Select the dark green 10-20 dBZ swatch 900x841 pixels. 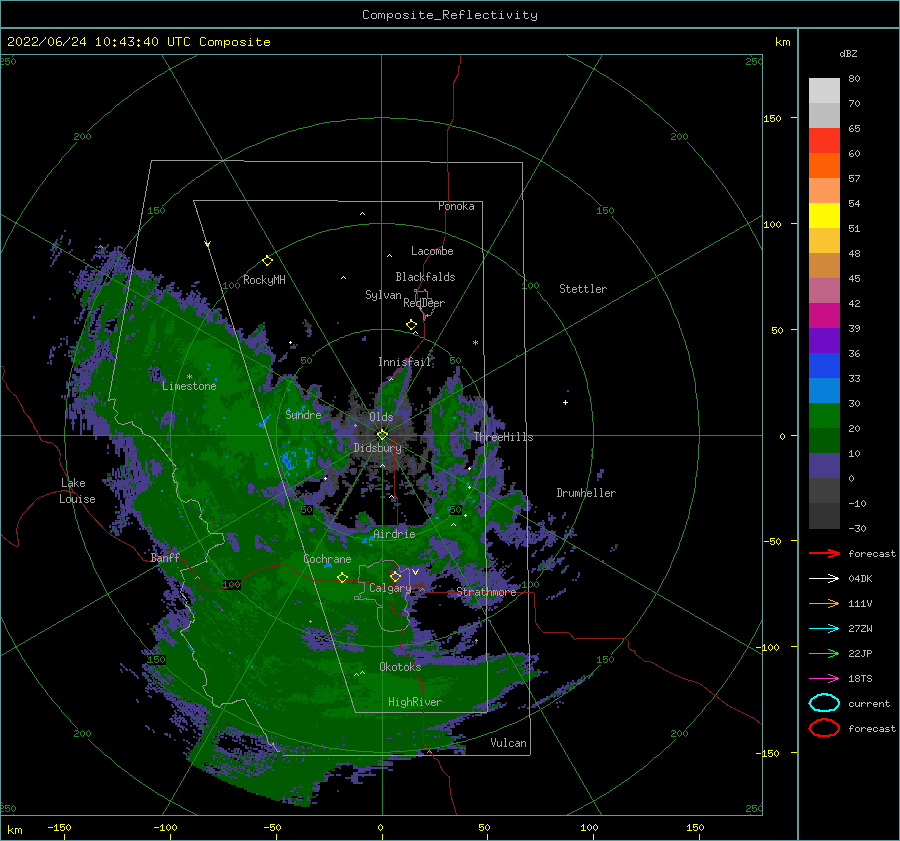824,441
